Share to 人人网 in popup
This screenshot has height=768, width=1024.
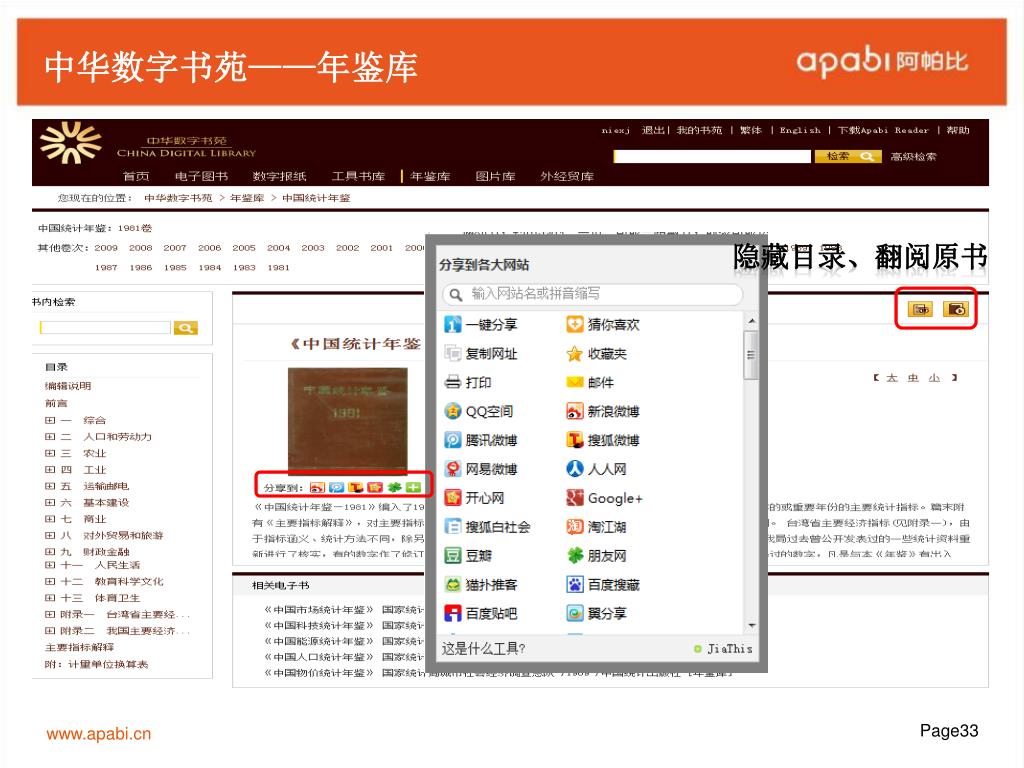(597, 468)
